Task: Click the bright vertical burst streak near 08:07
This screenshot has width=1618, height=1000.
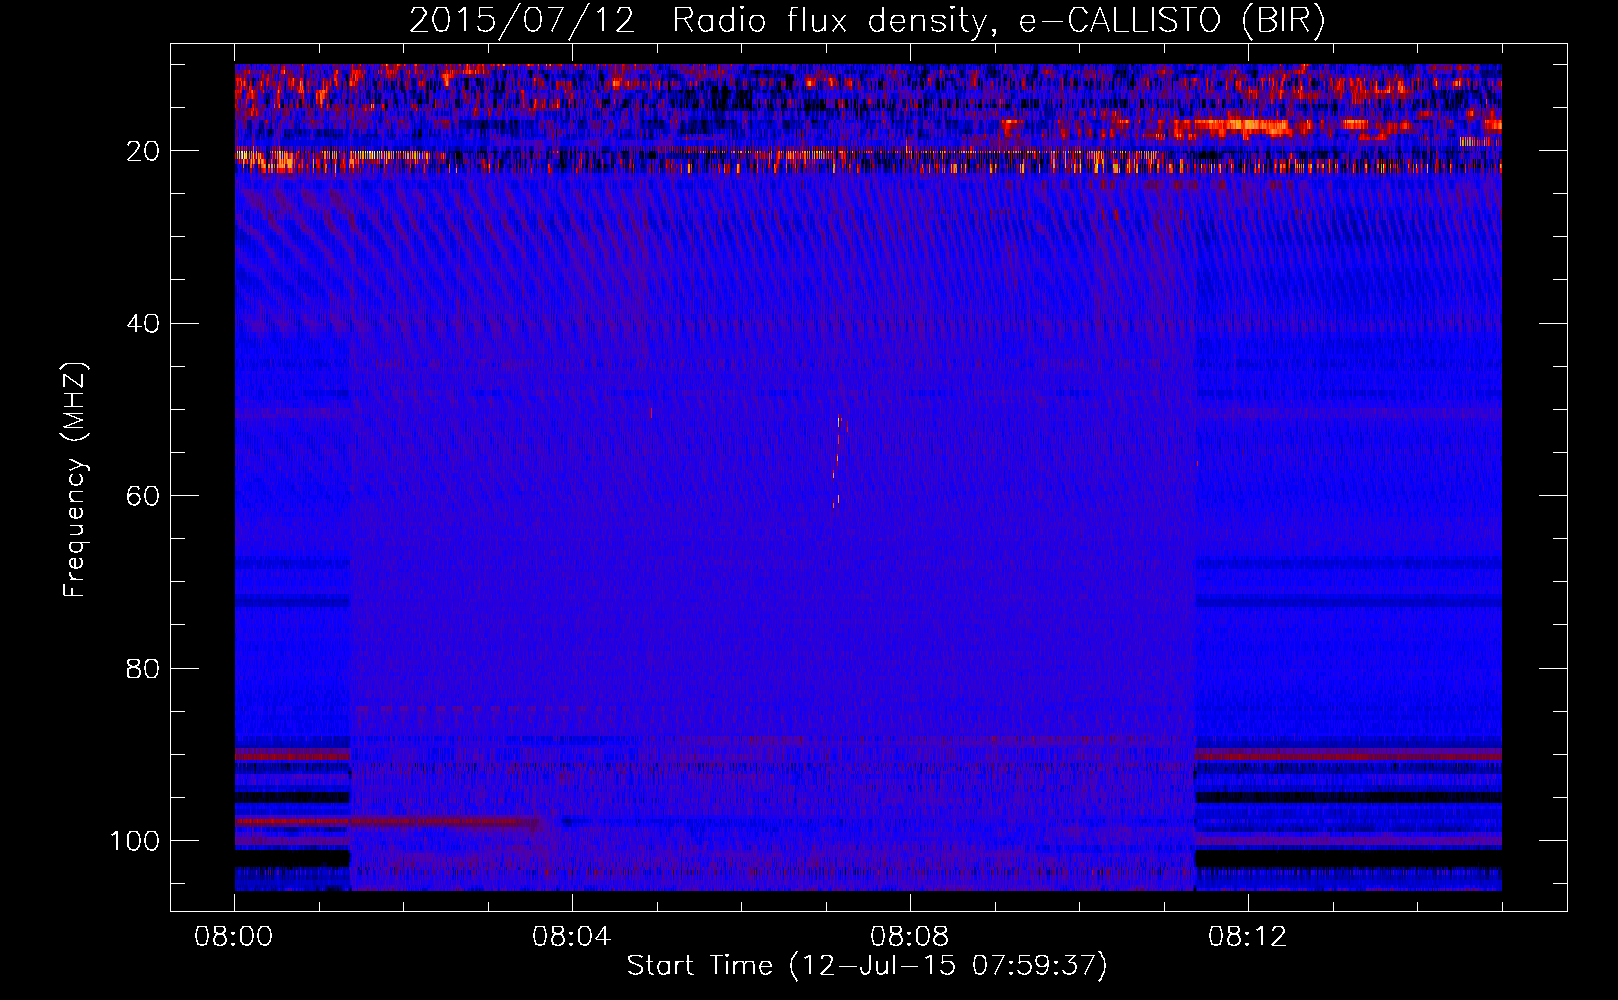Action: click(837, 461)
